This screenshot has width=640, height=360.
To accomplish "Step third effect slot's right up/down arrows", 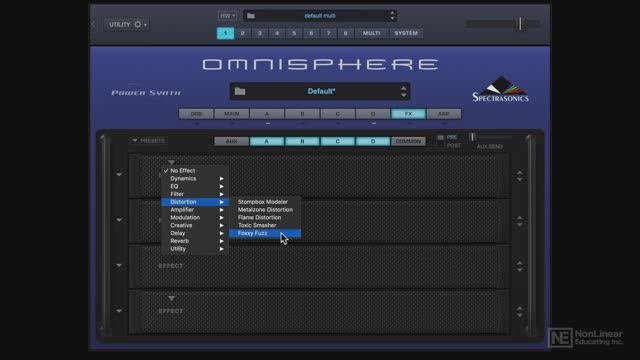I will tap(520, 267).
